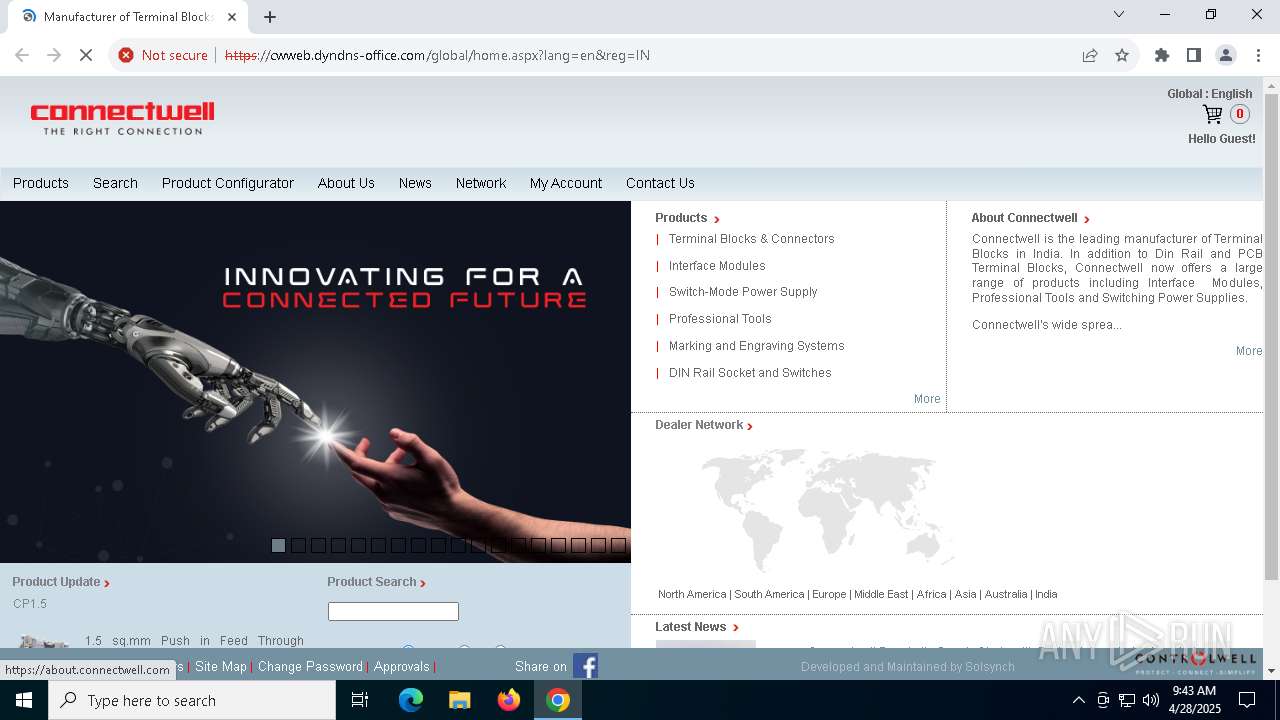This screenshot has width=1280, height=720.
Task: Select North America dealer region
Action: coord(692,594)
